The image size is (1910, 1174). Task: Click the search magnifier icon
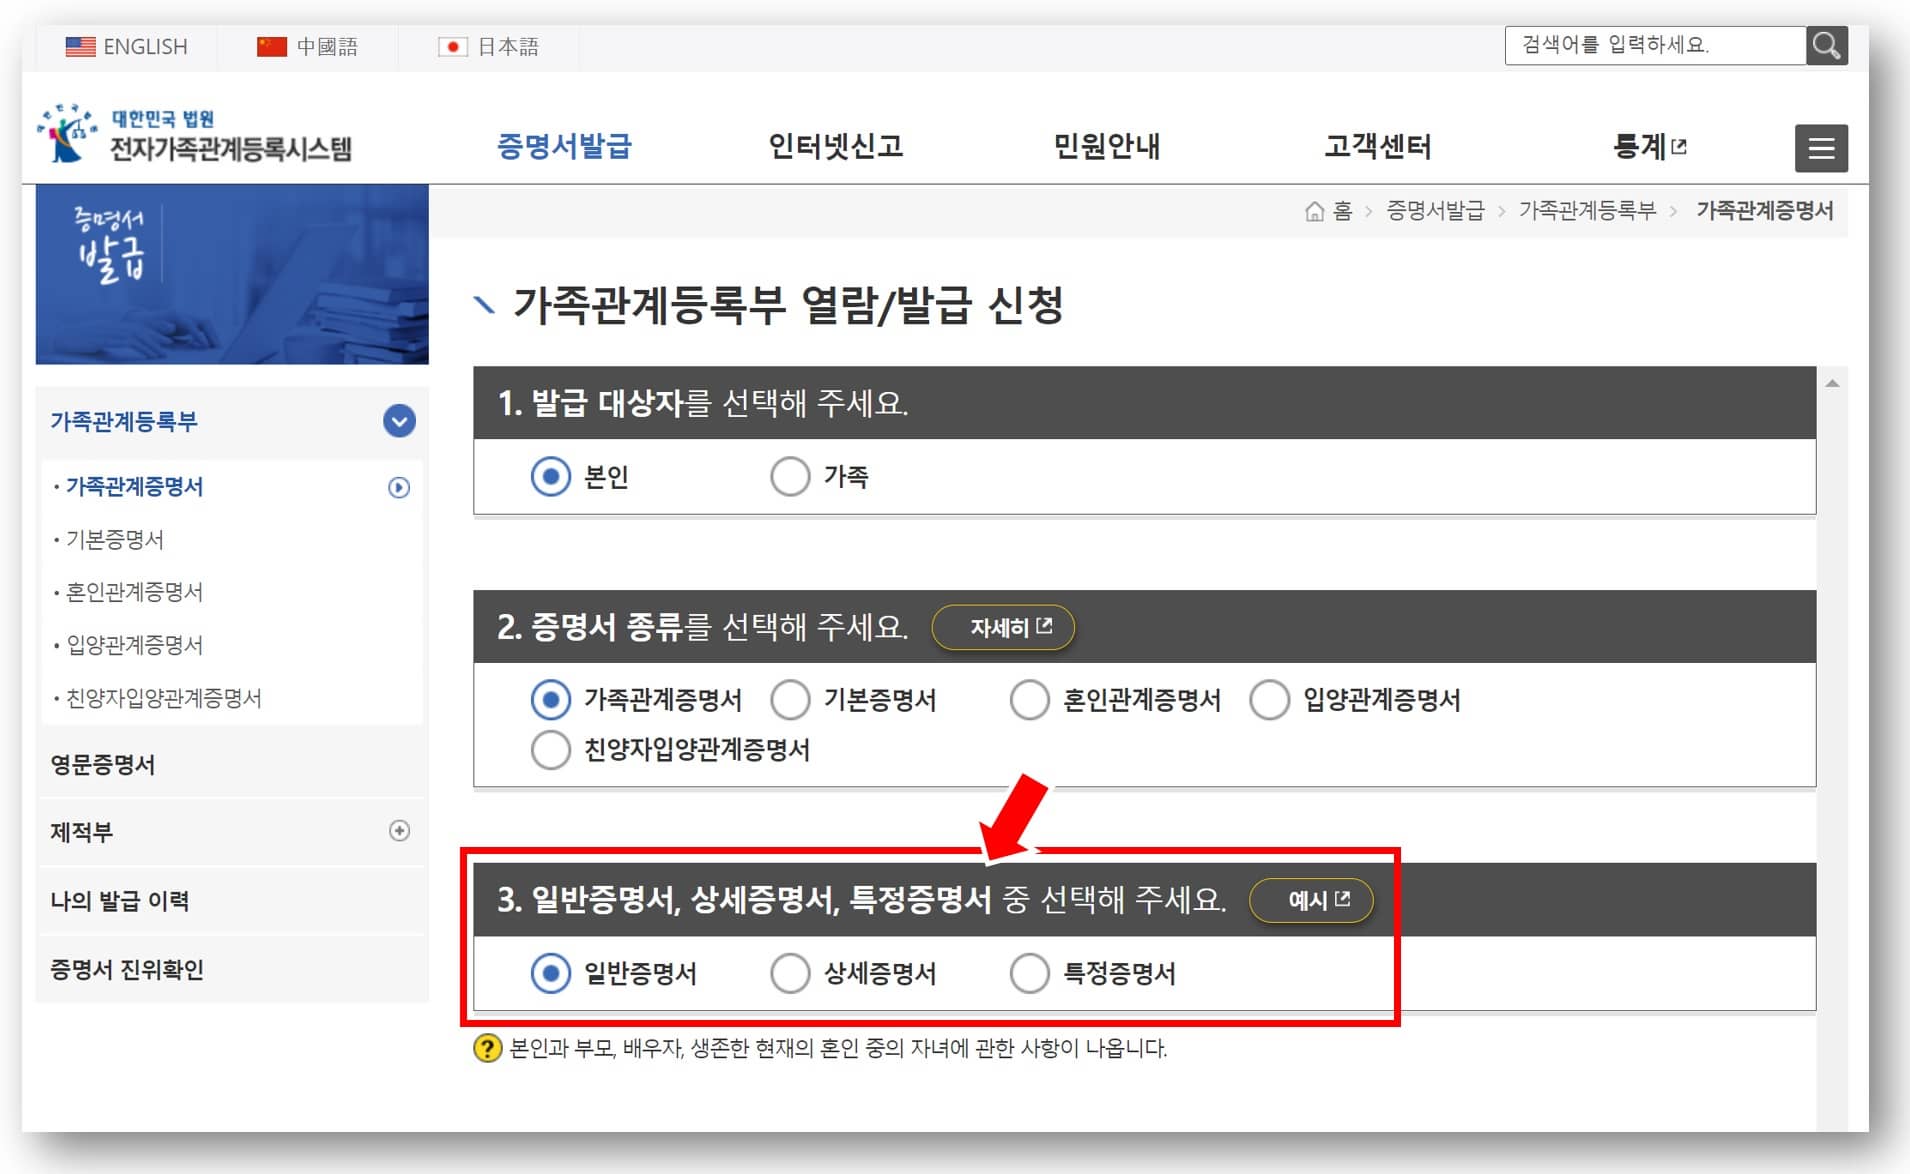pyautogui.click(x=1827, y=45)
